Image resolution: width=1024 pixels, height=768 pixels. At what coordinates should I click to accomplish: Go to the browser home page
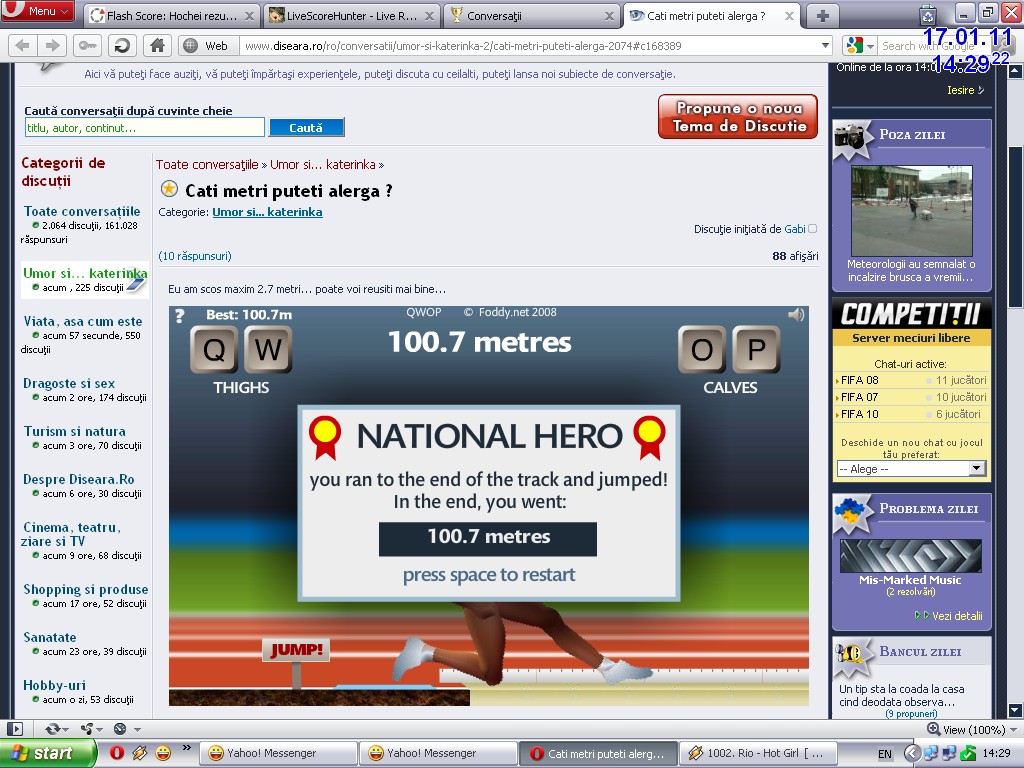156,45
